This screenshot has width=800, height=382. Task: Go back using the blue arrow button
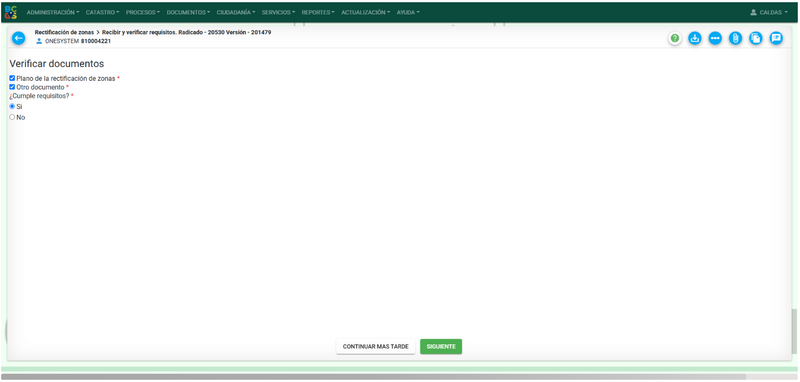18,38
